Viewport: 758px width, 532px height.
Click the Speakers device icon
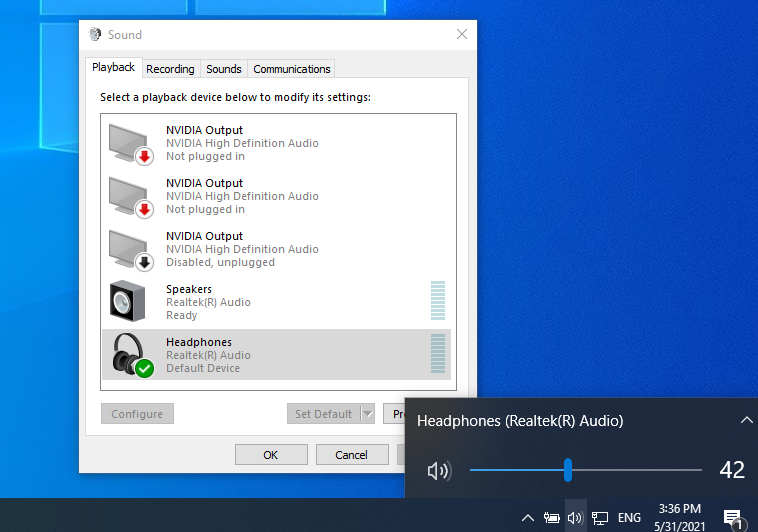(x=128, y=301)
